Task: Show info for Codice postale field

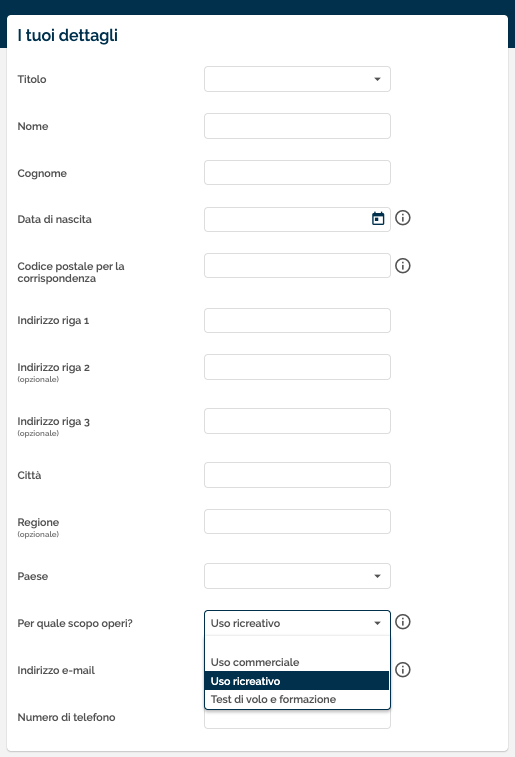Action: click(403, 266)
